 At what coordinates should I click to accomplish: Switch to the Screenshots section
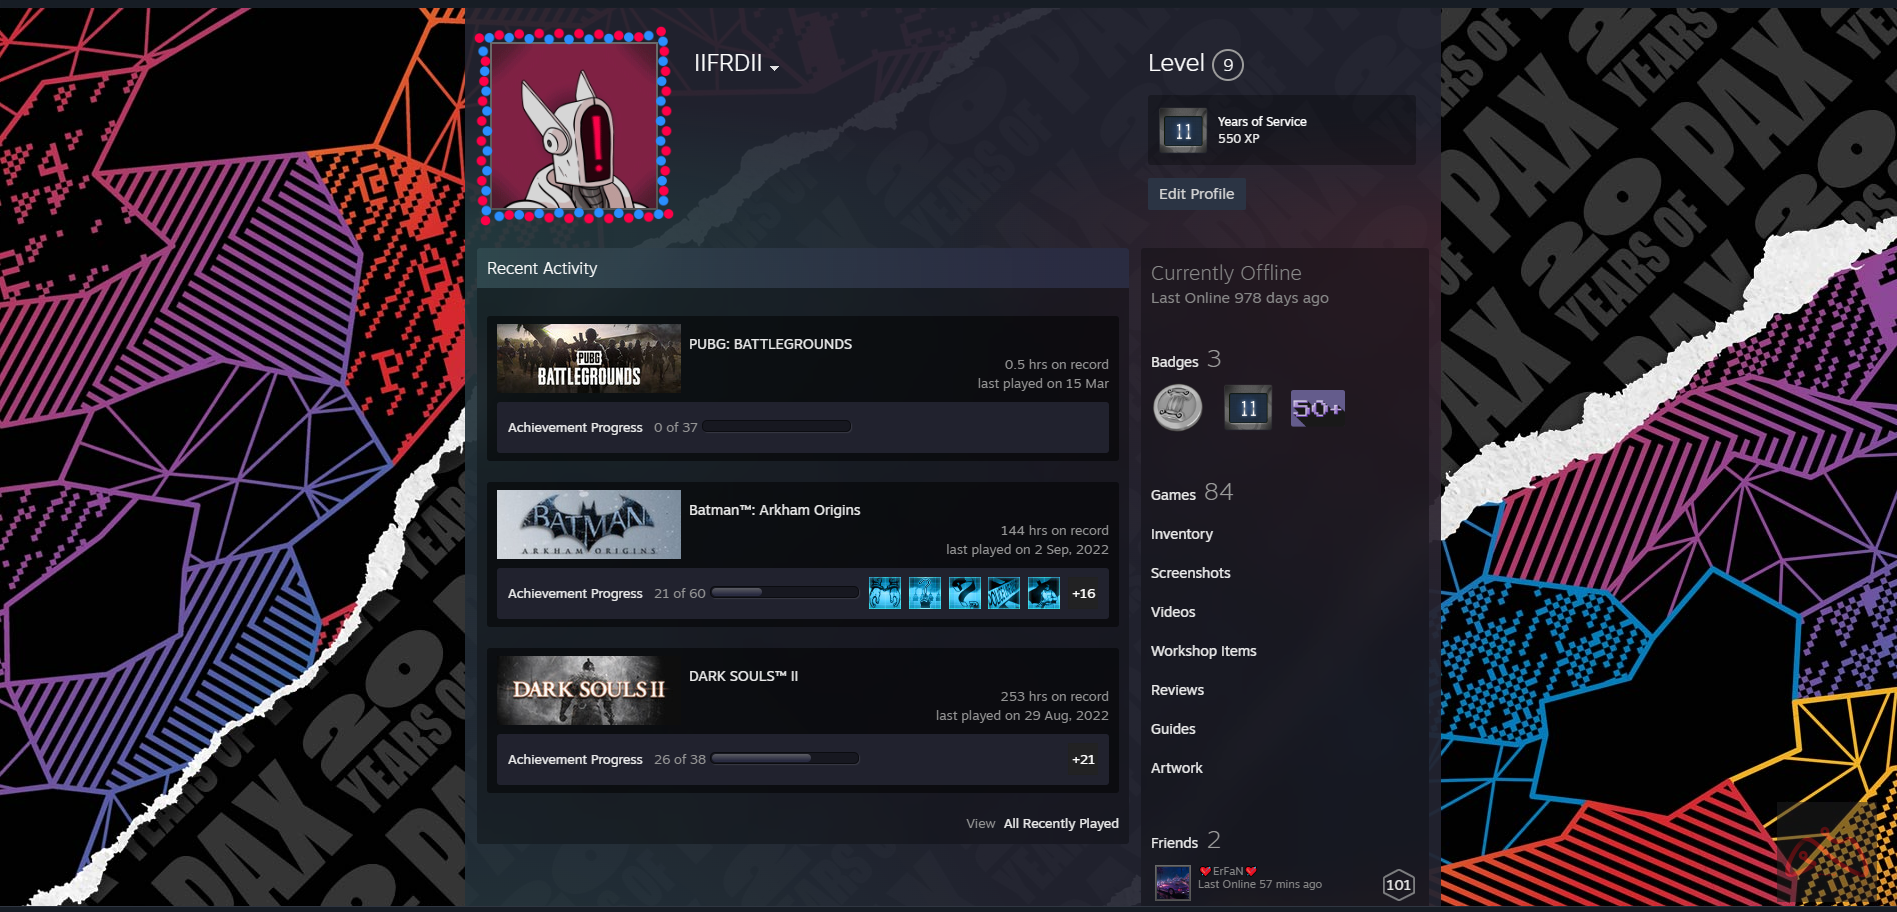coord(1190,572)
